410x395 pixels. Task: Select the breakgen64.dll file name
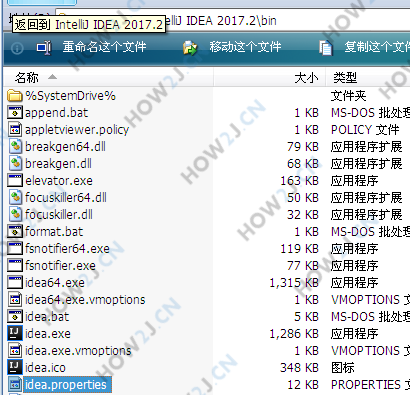pos(65,147)
